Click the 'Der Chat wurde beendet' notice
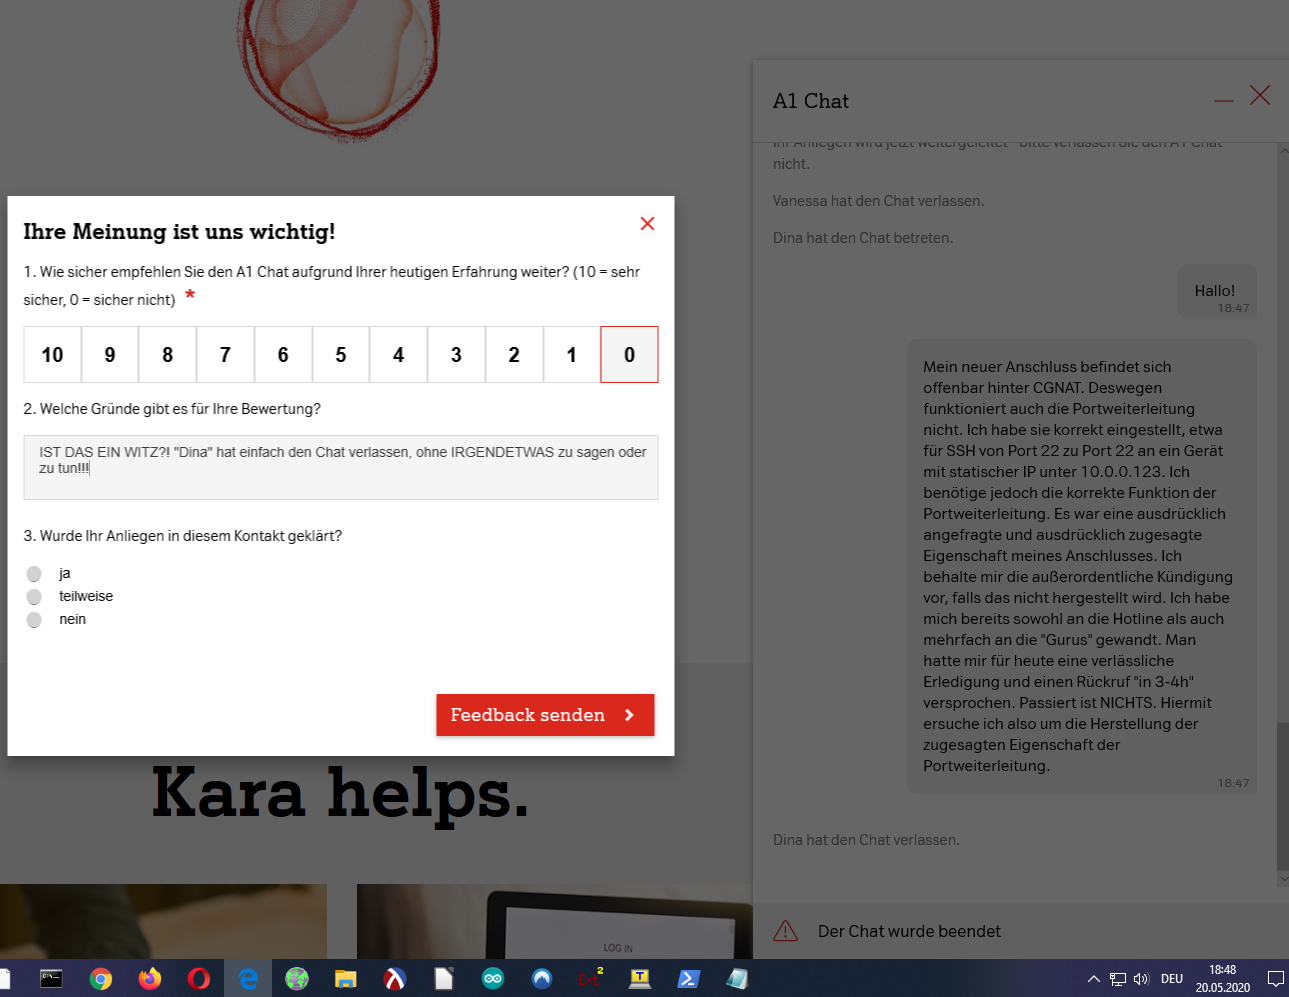Screen dimensions: 1289x997 pyautogui.click(x=909, y=931)
